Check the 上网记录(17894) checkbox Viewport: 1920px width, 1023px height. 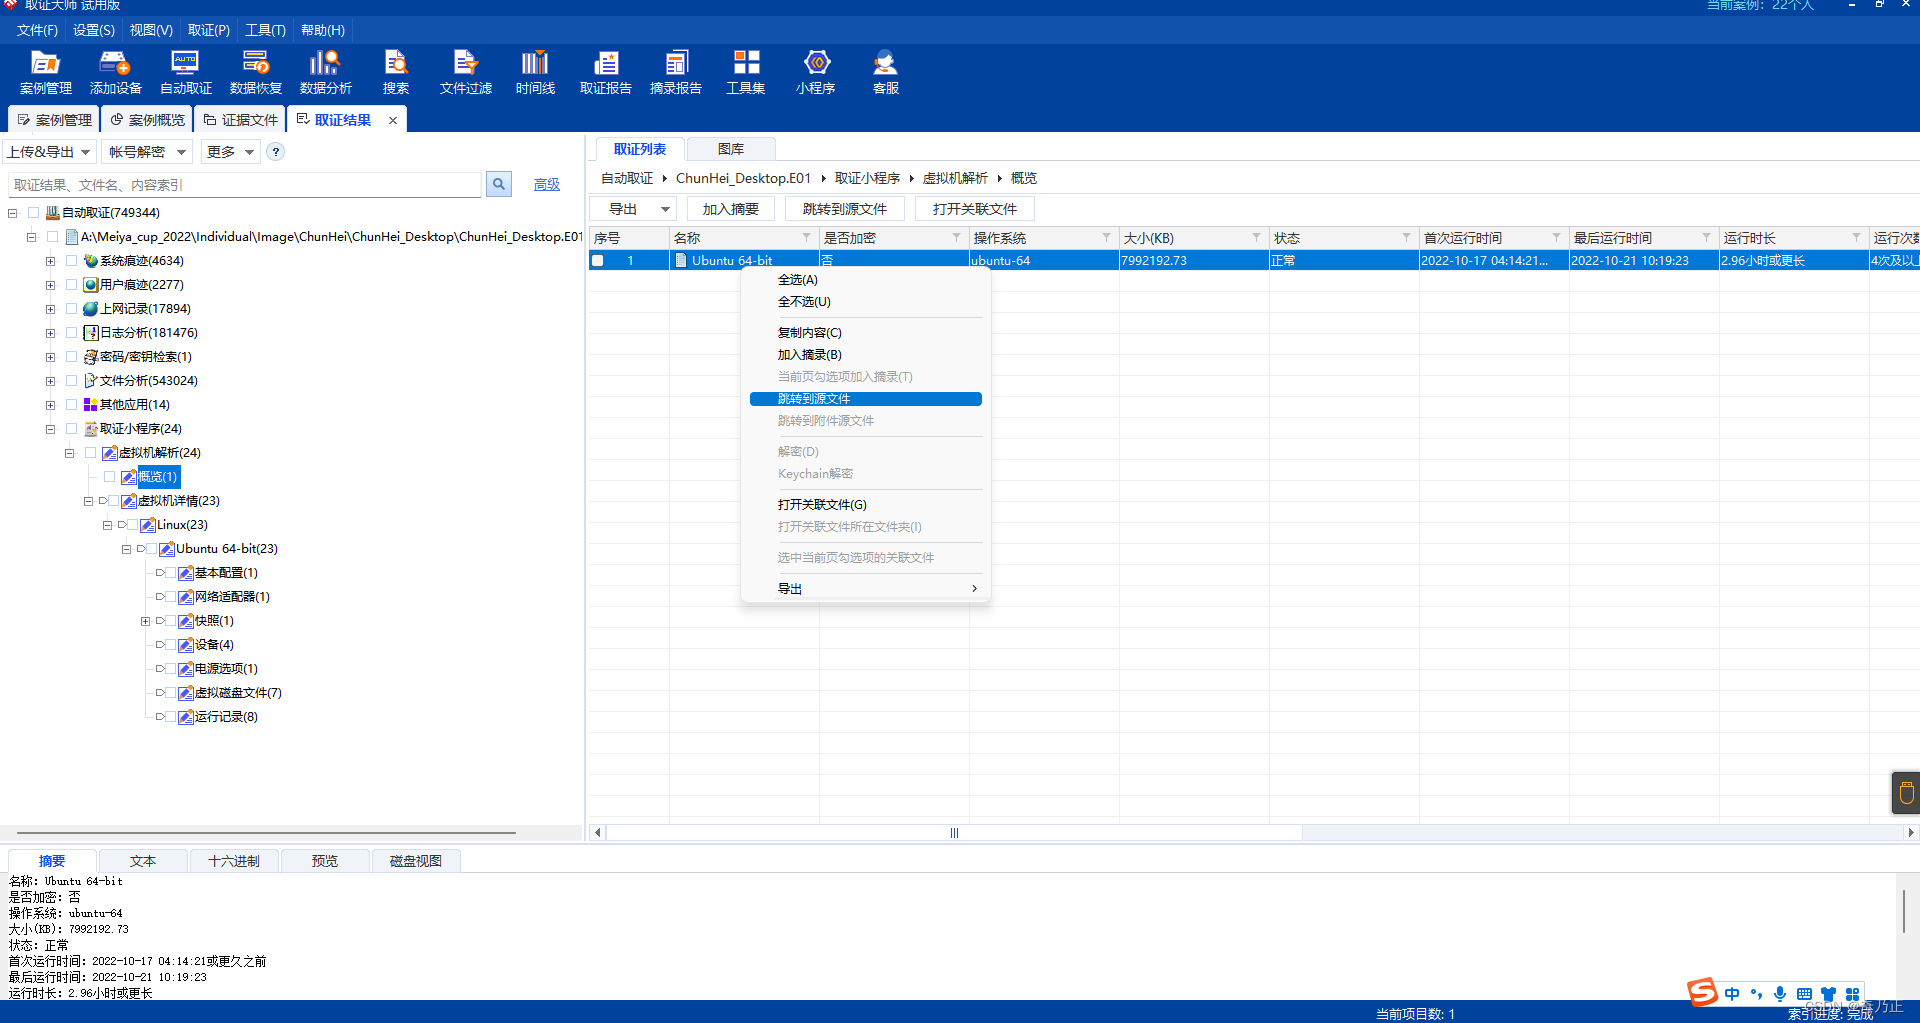[x=71, y=308]
